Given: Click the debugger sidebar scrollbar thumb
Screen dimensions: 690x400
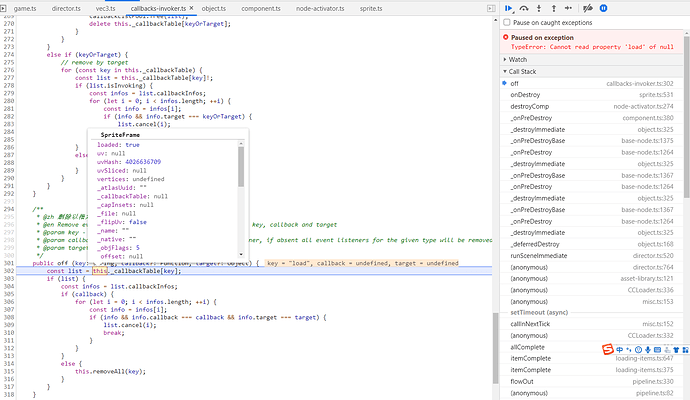Looking at the screenshot, I should (687, 117).
